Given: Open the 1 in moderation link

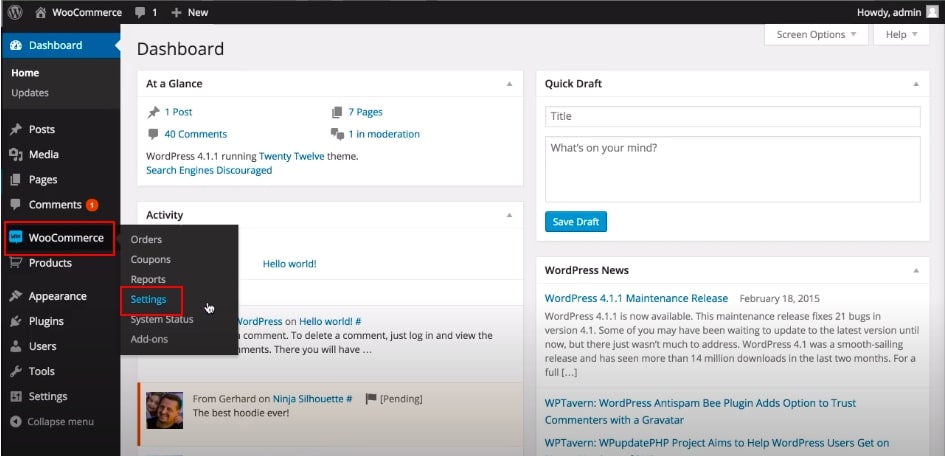Looking at the screenshot, I should tap(384, 134).
